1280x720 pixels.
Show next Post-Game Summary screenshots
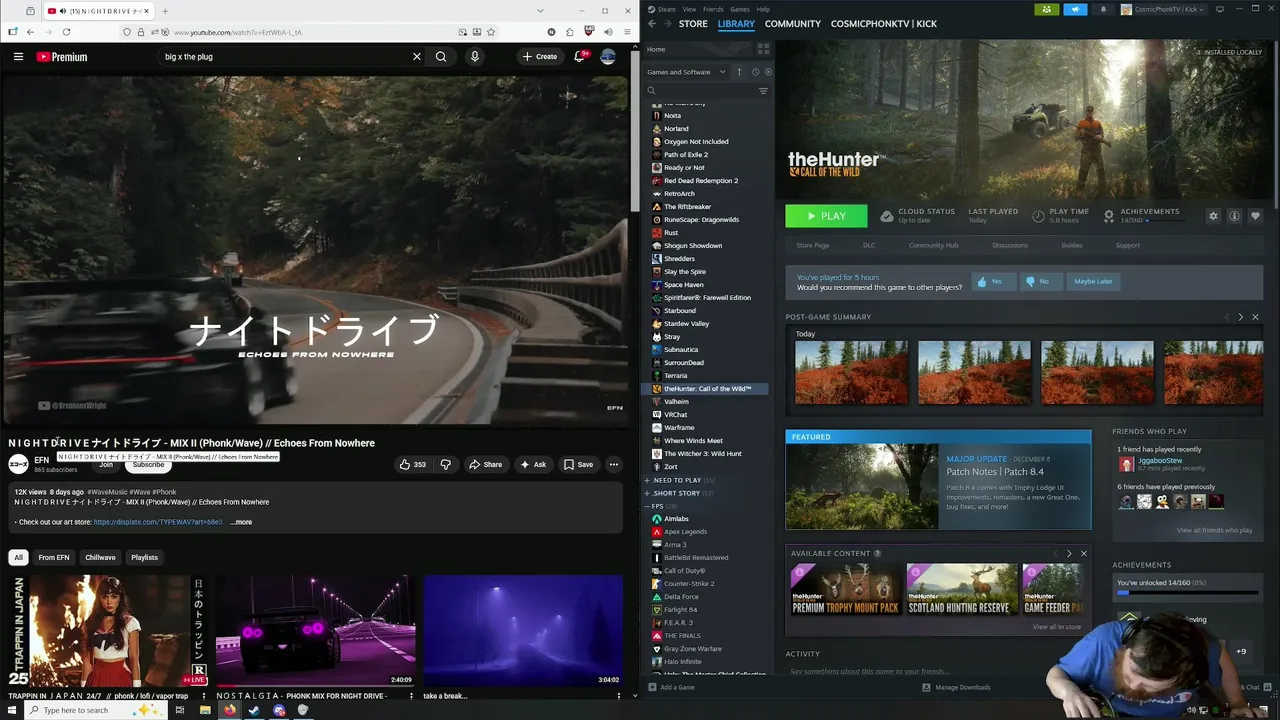point(1241,317)
